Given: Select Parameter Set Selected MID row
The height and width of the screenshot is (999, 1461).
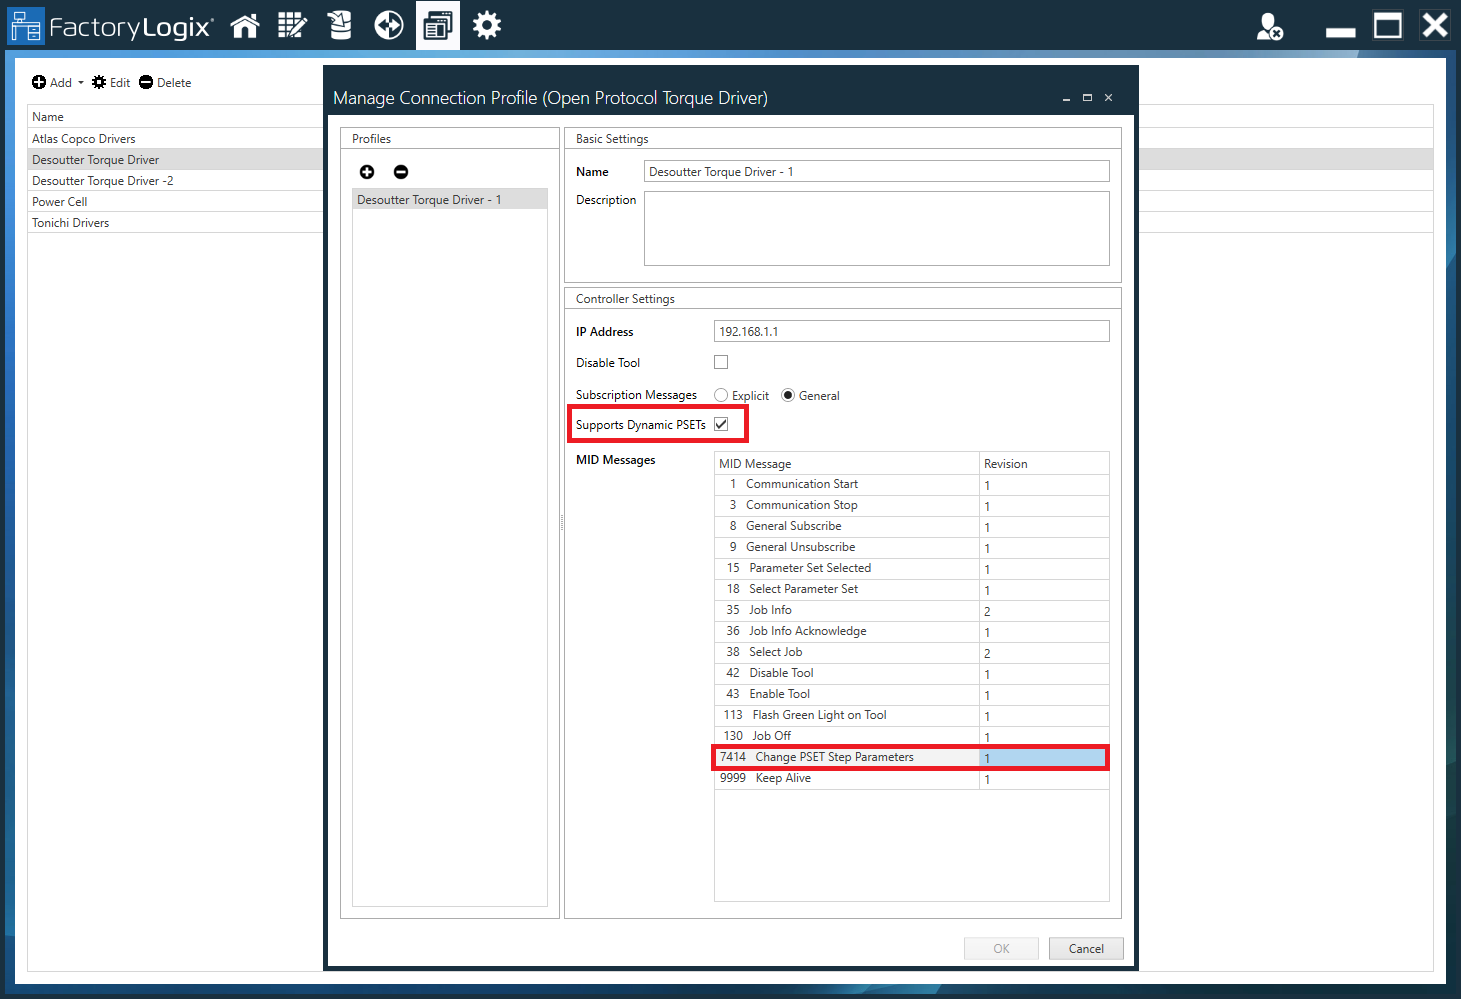Looking at the screenshot, I should point(911,568).
